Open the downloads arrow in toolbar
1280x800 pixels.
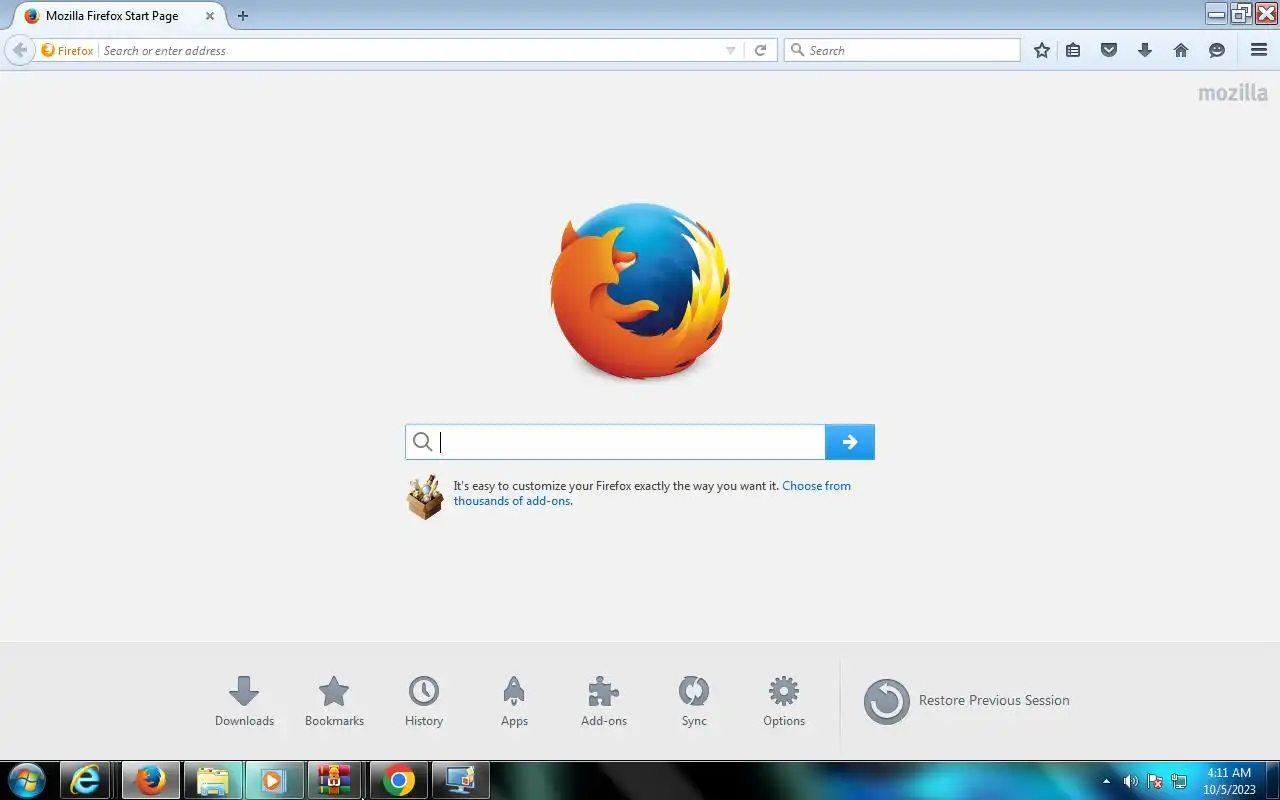pyautogui.click(x=1145, y=50)
